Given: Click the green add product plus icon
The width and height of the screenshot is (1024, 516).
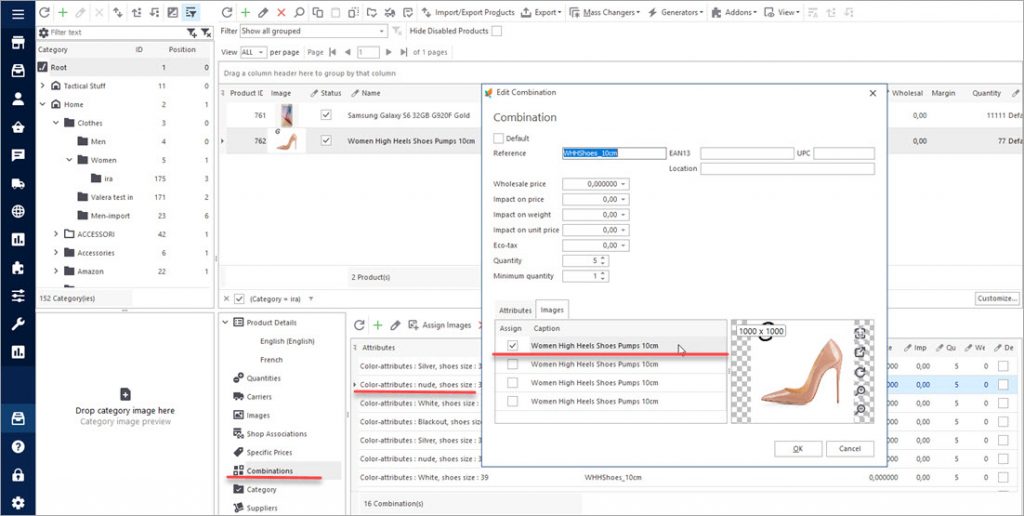Looking at the screenshot, I should [245, 12].
